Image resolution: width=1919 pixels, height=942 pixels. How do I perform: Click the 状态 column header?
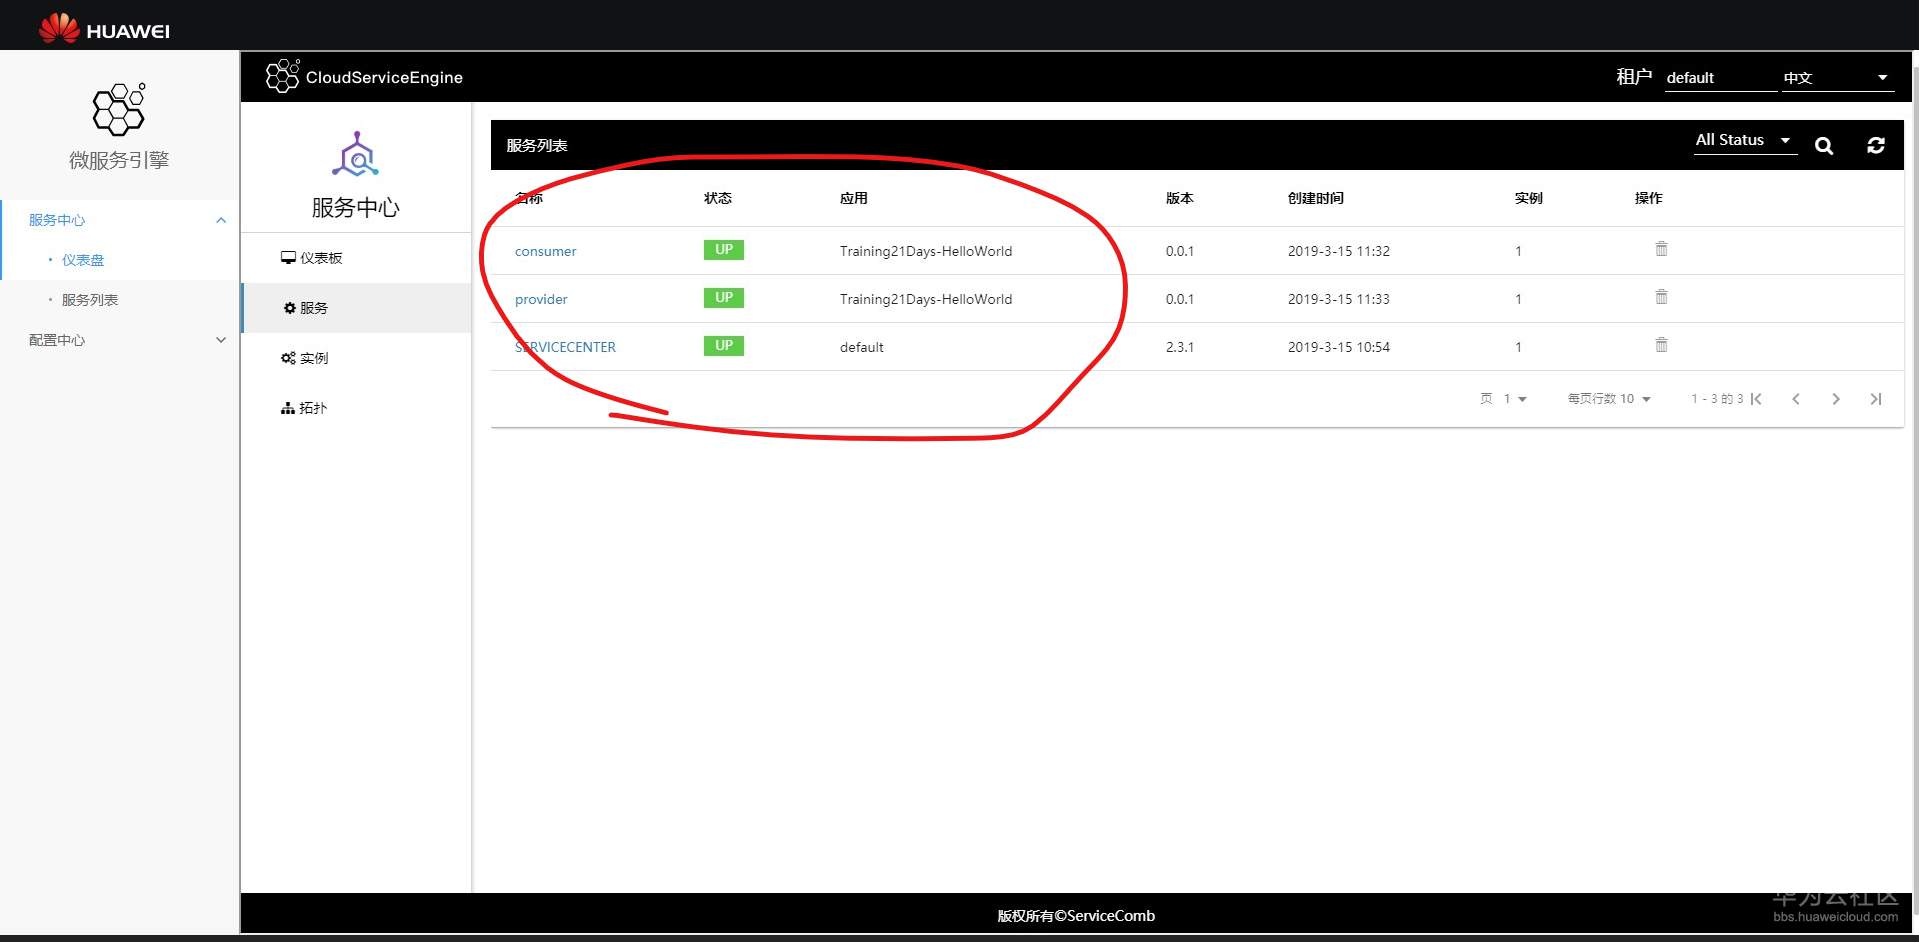(x=718, y=198)
